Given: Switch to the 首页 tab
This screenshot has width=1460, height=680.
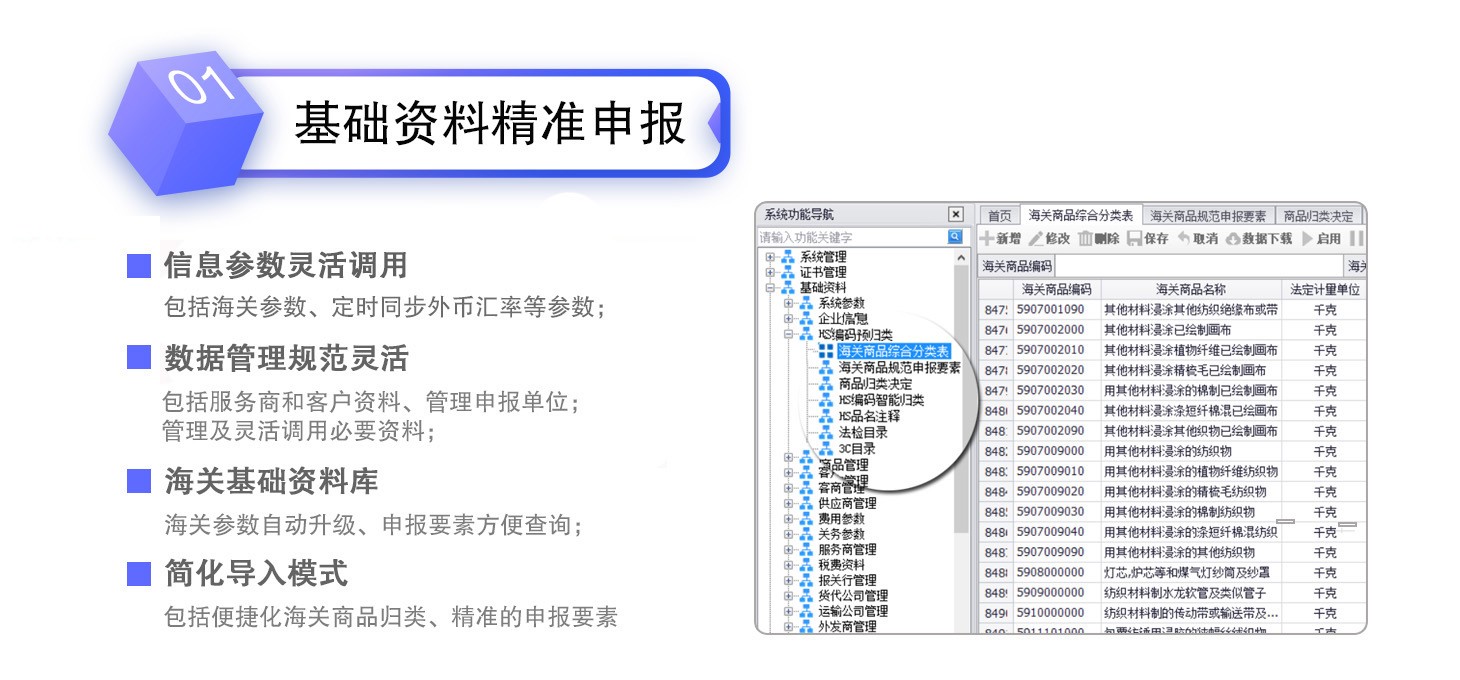Looking at the screenshot, I should point(999,216).
